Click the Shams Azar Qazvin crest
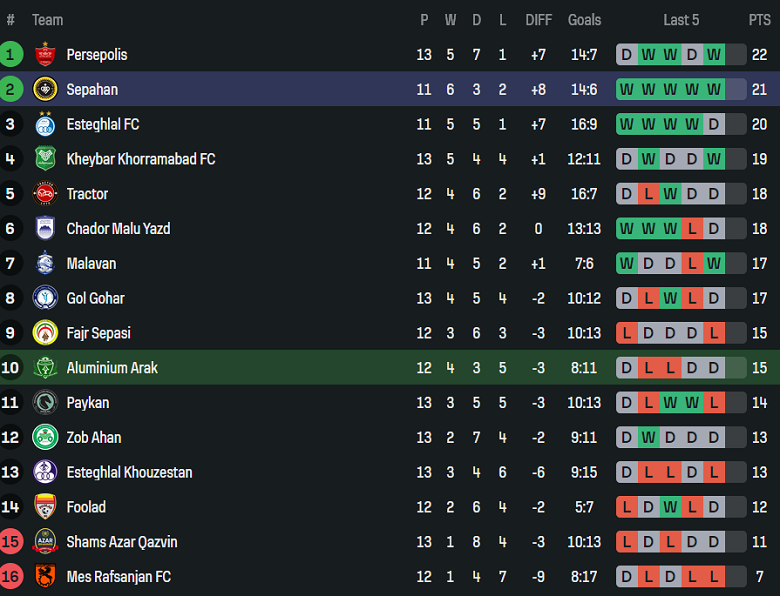This screenshot has height=596, width=780. tap(45, 542)
